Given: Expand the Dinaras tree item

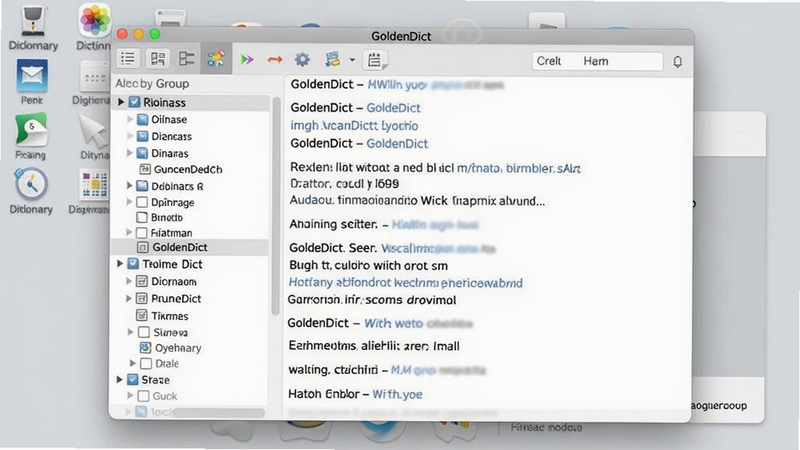Looking at the screenshot, I should pos(130,153).
